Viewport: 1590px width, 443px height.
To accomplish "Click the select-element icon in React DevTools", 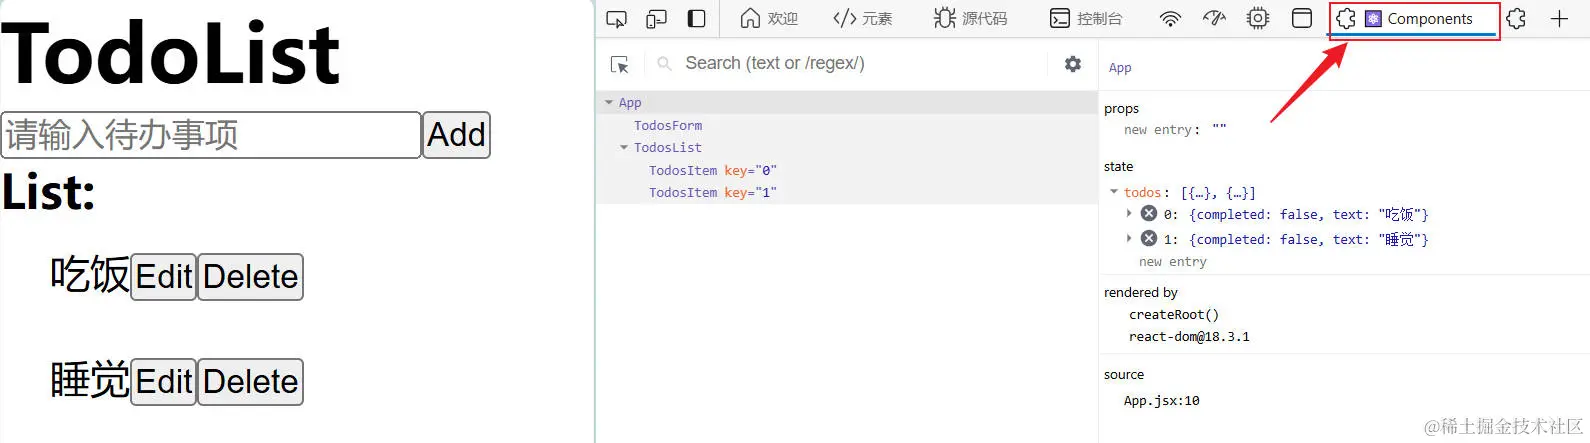I will coord(620,64).
